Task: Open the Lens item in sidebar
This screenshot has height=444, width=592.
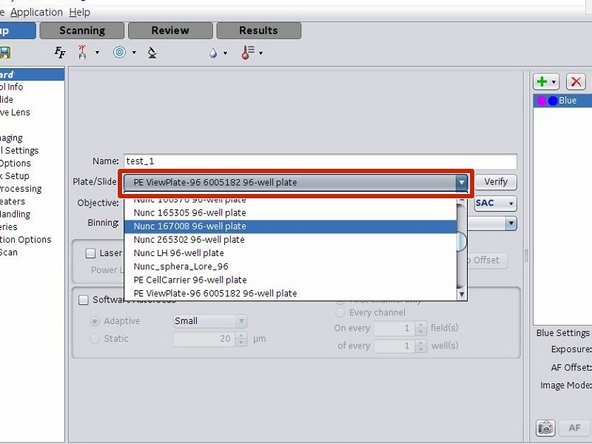Action: (15, 113)
